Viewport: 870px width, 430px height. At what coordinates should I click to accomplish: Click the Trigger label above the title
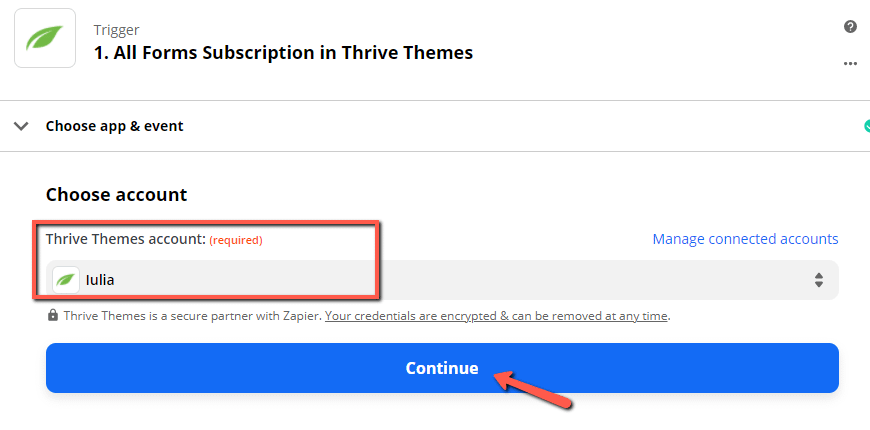[x=117, y=29]
